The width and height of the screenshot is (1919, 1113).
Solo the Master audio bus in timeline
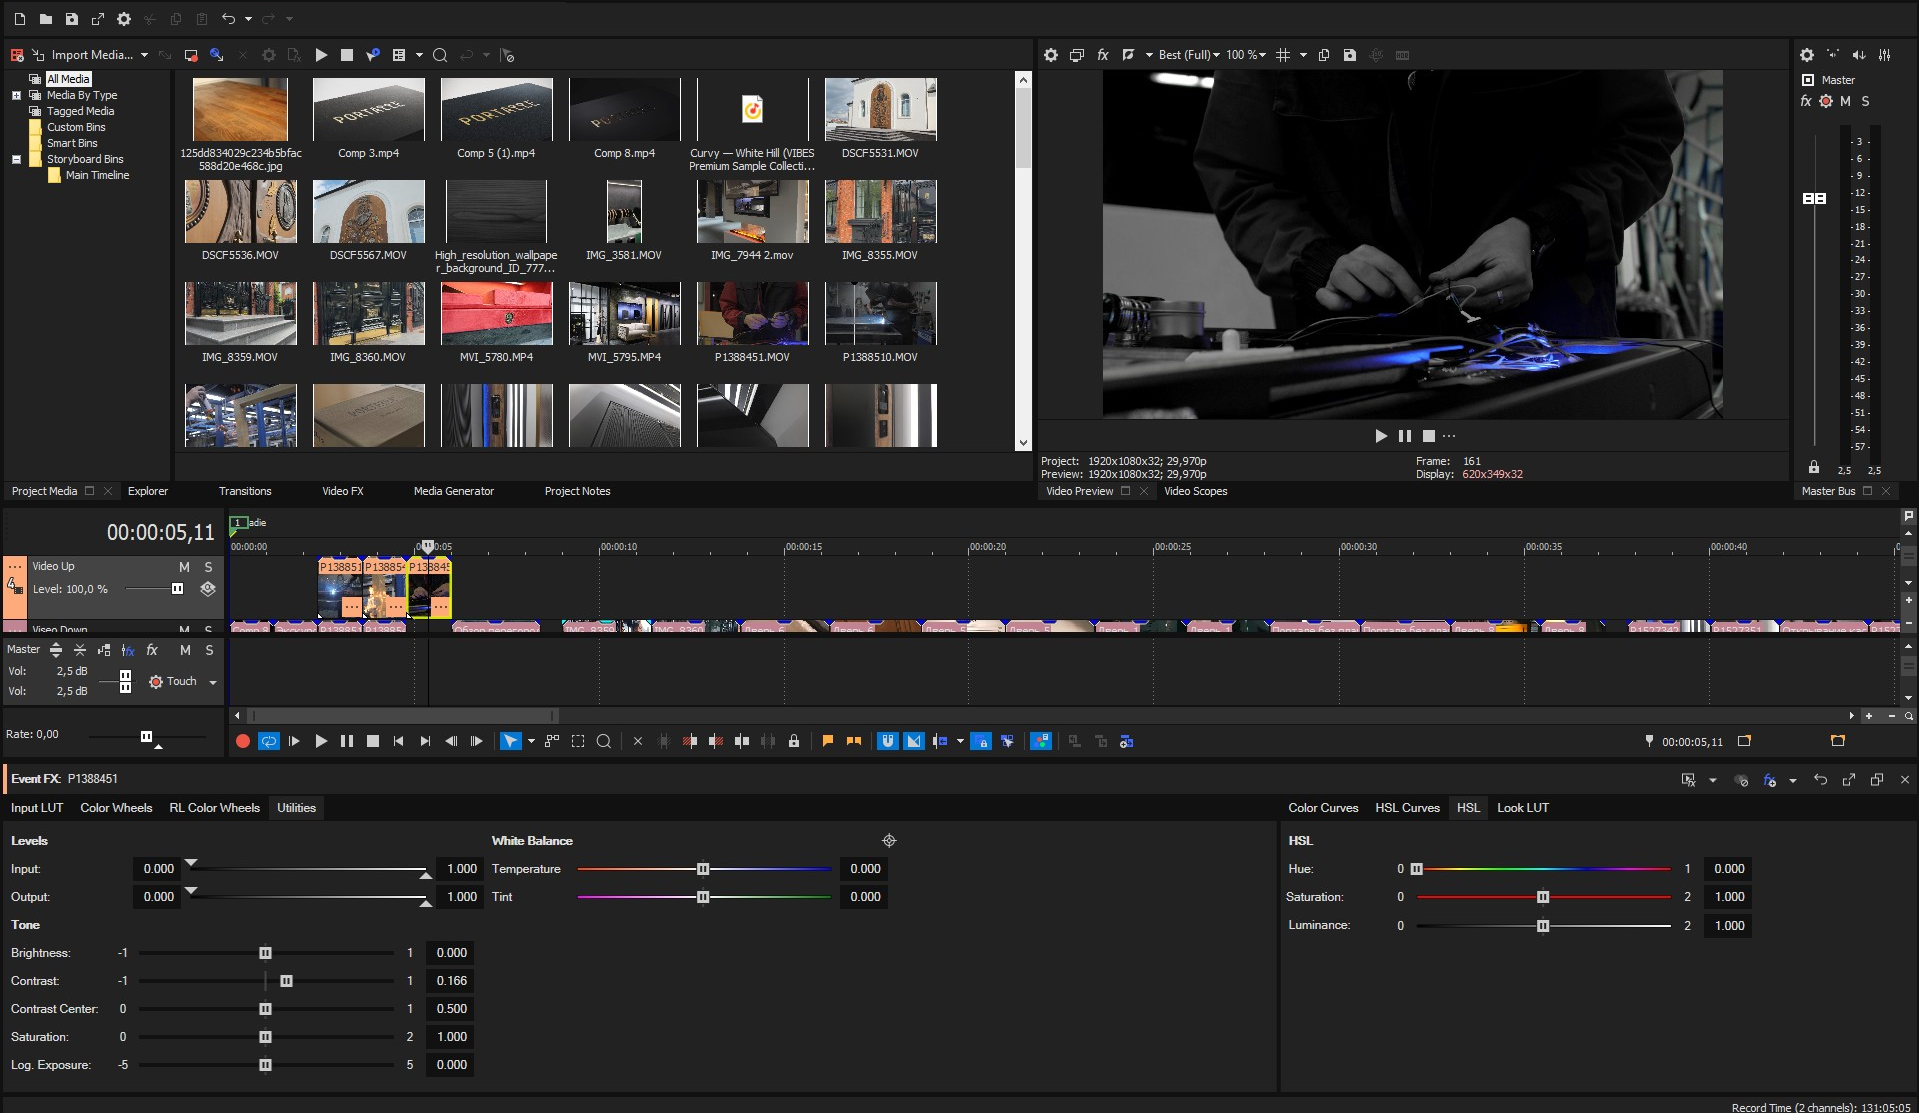pyautogui.click(x=209, y=650)
